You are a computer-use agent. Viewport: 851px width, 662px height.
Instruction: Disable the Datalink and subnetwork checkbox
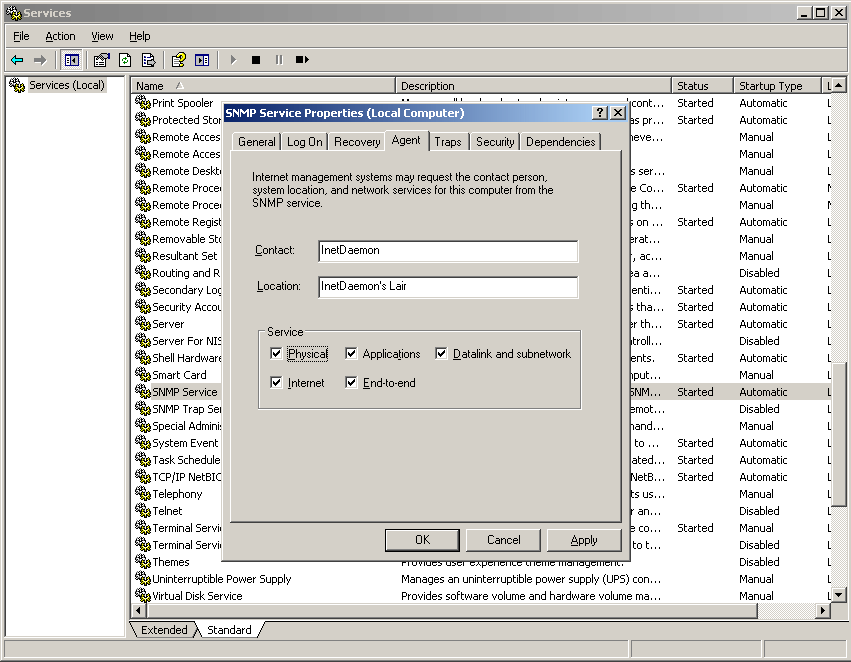coord(442,354)
